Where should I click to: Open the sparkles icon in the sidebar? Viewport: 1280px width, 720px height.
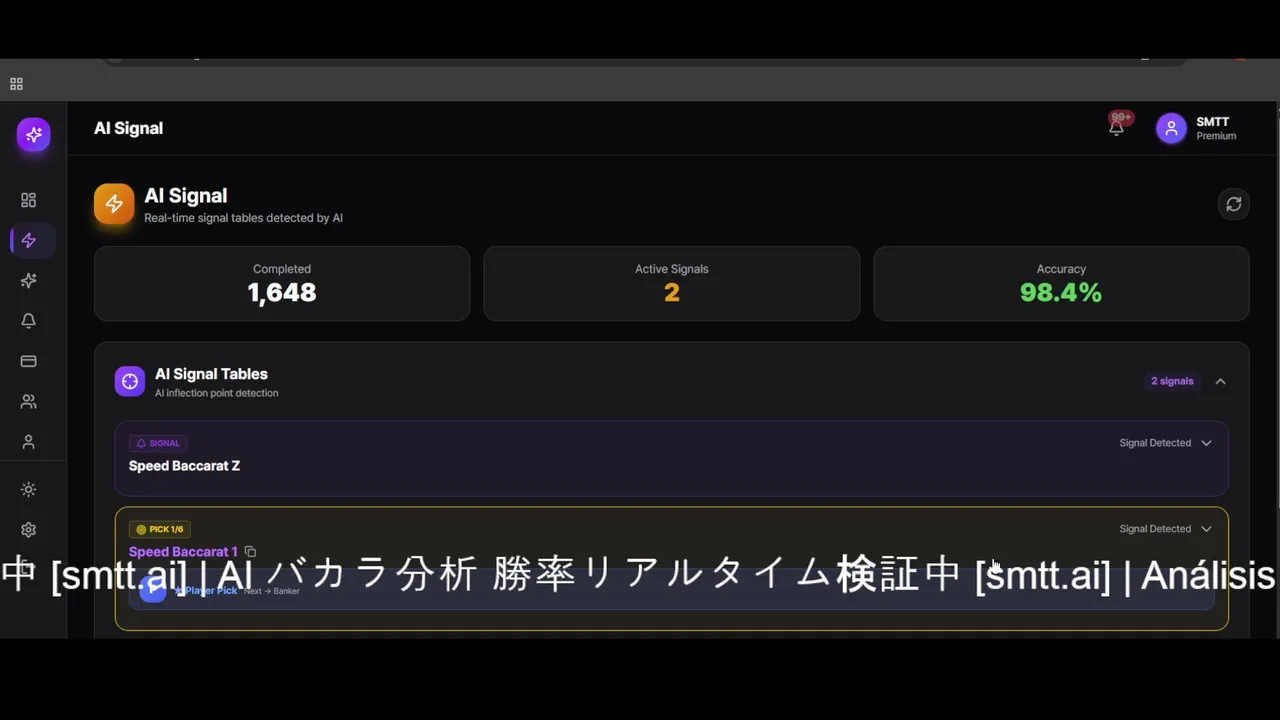[x=28, y=281]
